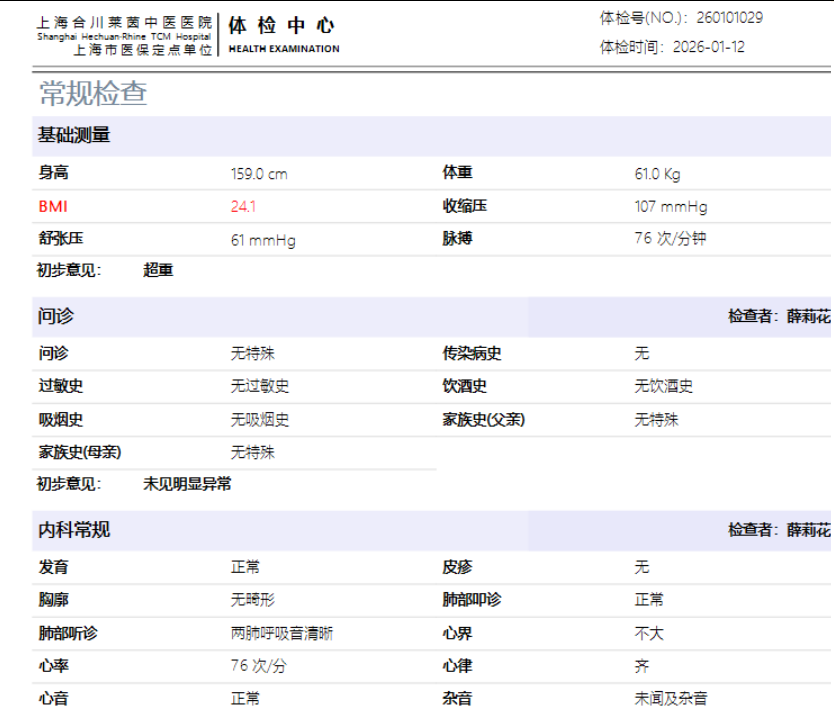Screen dimensions: 834x714
Task: Click the 内科常规 section header
Action: tap(74, 530)
